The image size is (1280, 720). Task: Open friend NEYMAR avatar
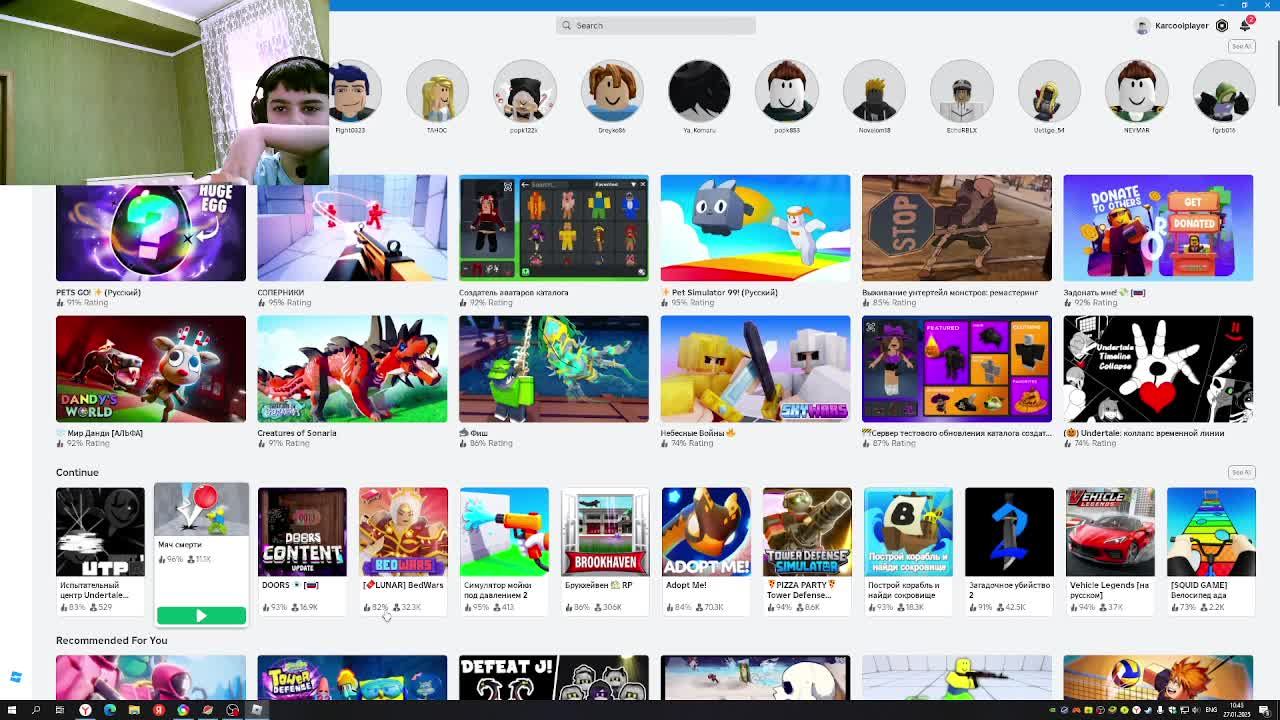(1136, 91)
